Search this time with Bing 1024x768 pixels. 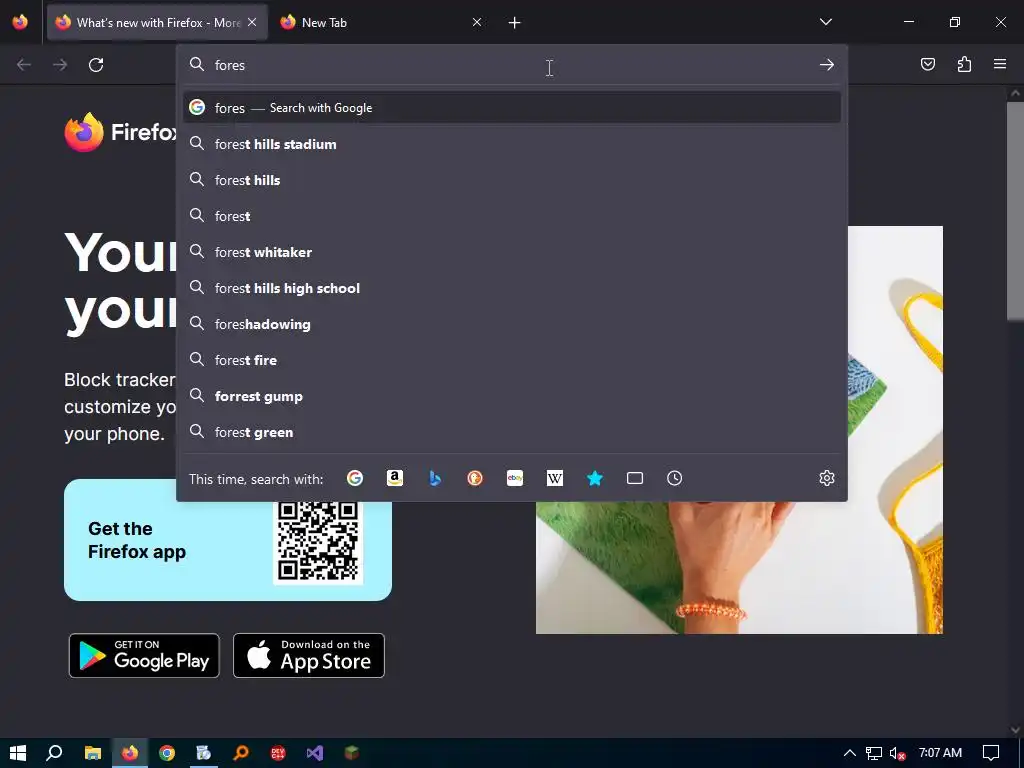coord(435,478)
